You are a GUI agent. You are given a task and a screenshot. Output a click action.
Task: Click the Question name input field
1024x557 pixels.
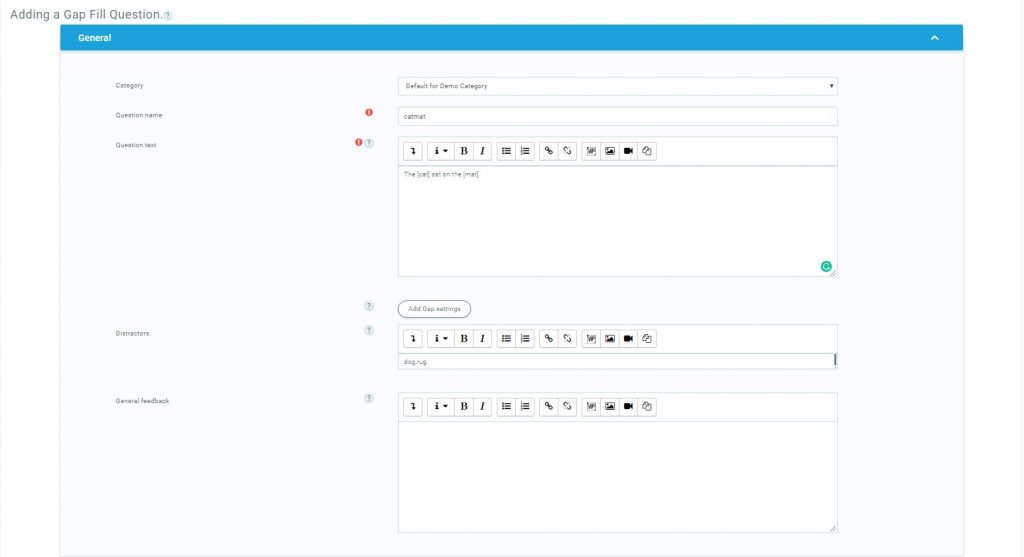[x=617, y=117]
